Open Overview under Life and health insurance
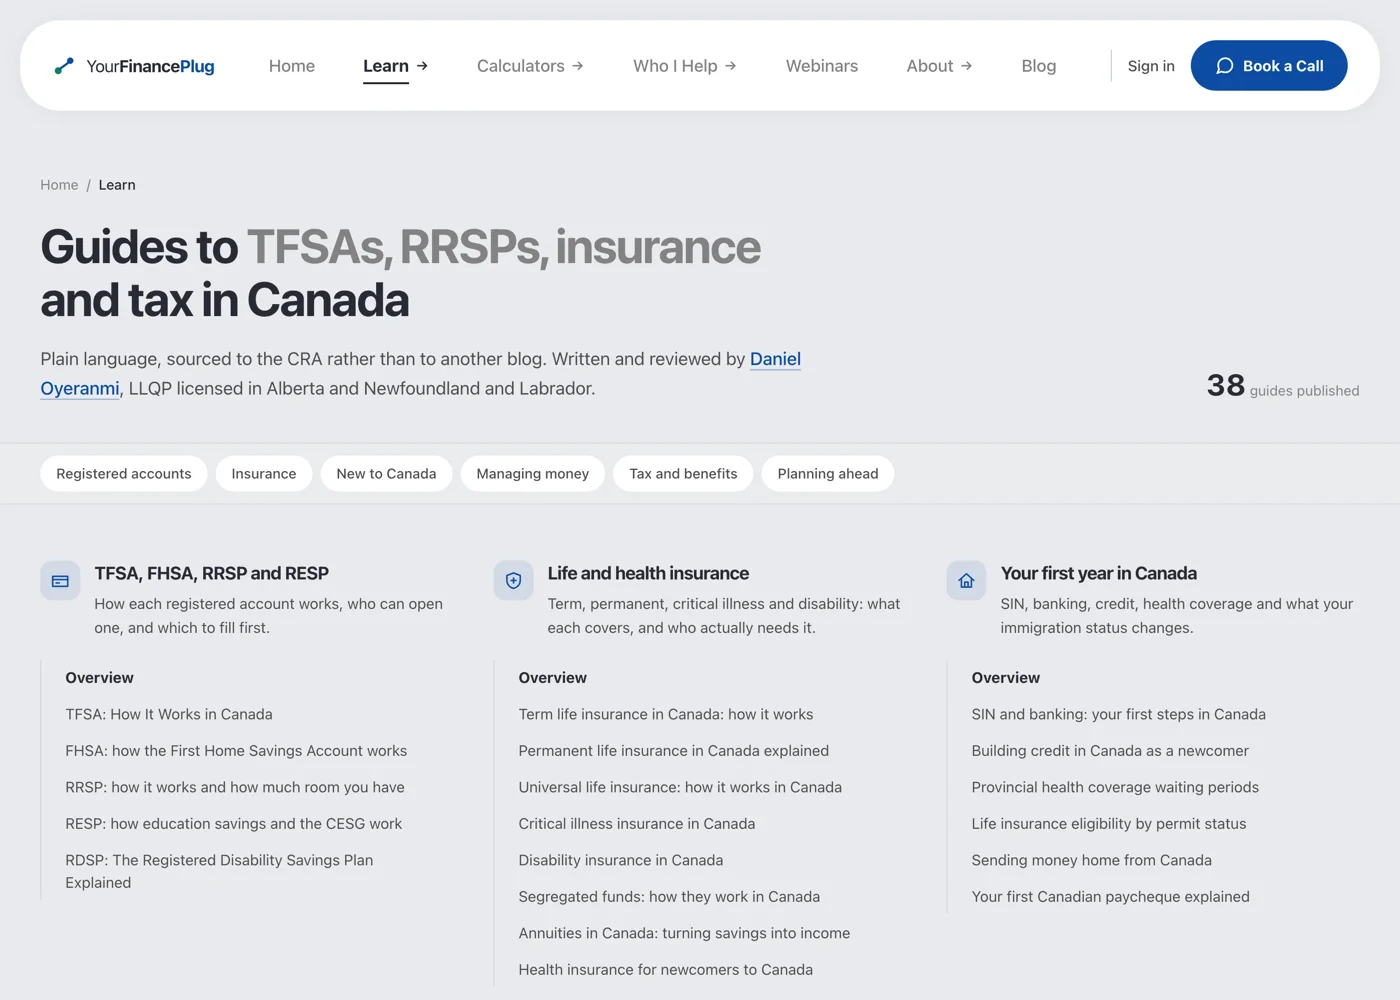The image size is (1400, 1000). (553, 678)
